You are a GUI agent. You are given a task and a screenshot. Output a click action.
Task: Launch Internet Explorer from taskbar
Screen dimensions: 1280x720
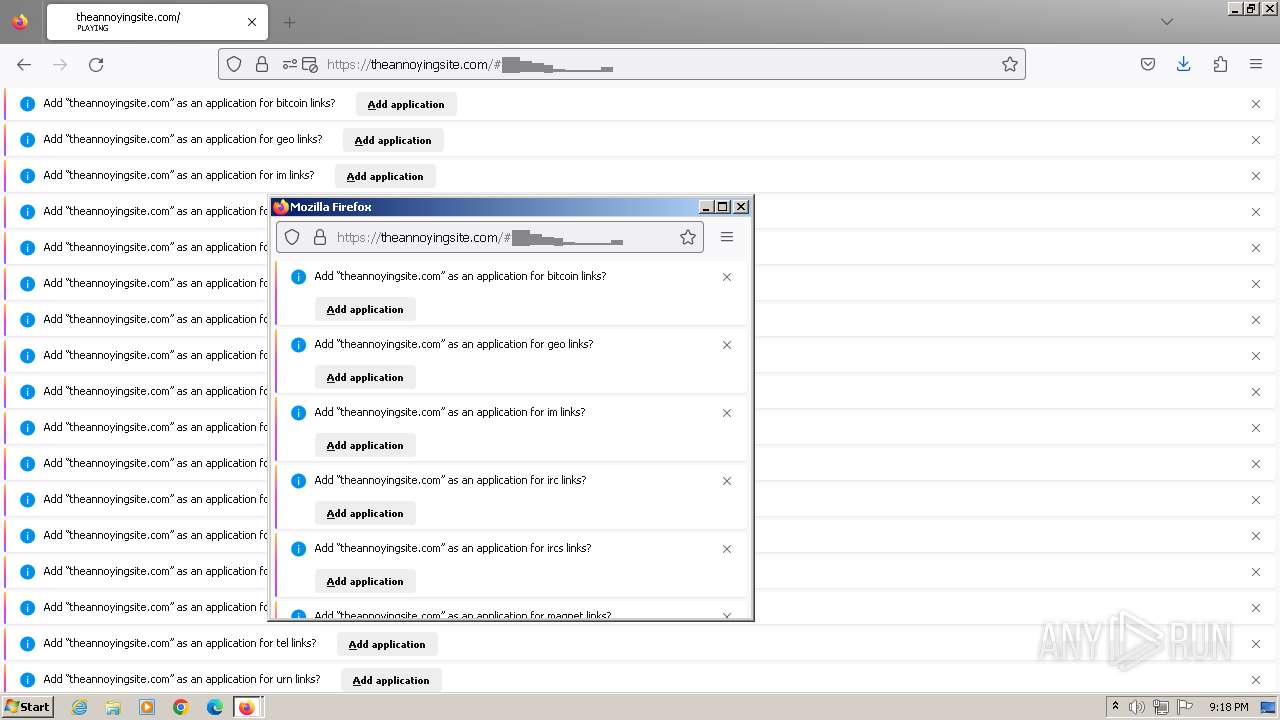(x=80, y=707)
